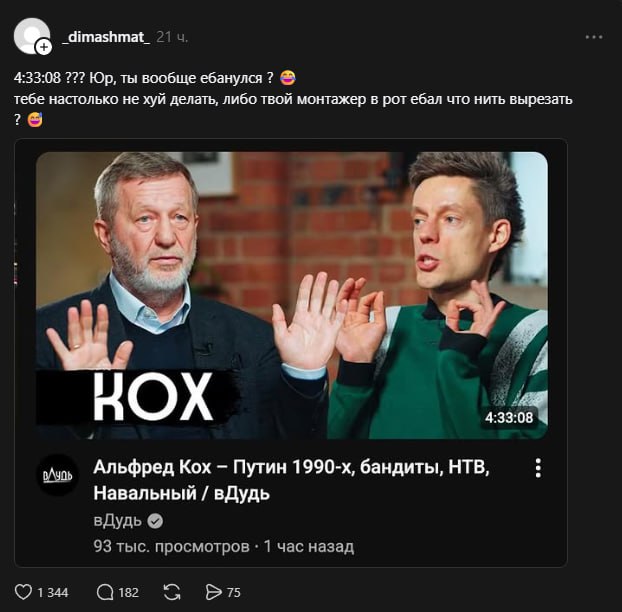Screen dimensions: 622x612
Task: Repost using the circular arrows icon
Action: click(x=171, y=592)
